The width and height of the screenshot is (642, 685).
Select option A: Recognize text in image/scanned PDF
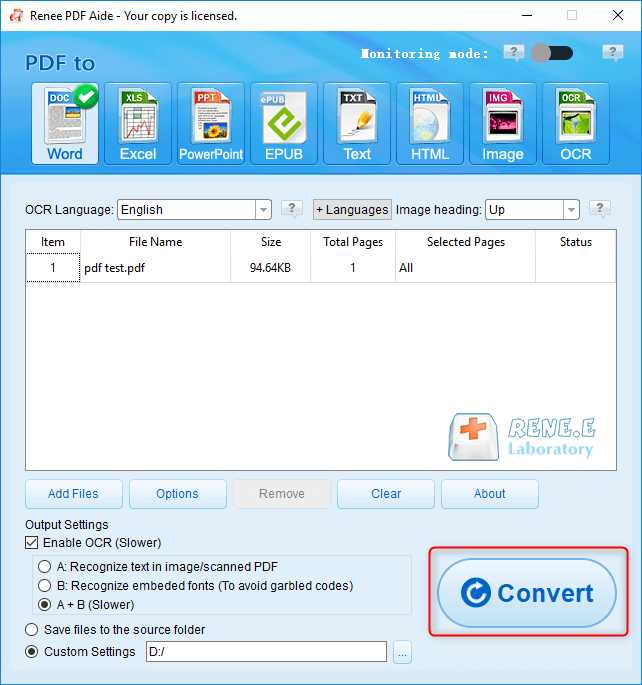tap(45, 567)
